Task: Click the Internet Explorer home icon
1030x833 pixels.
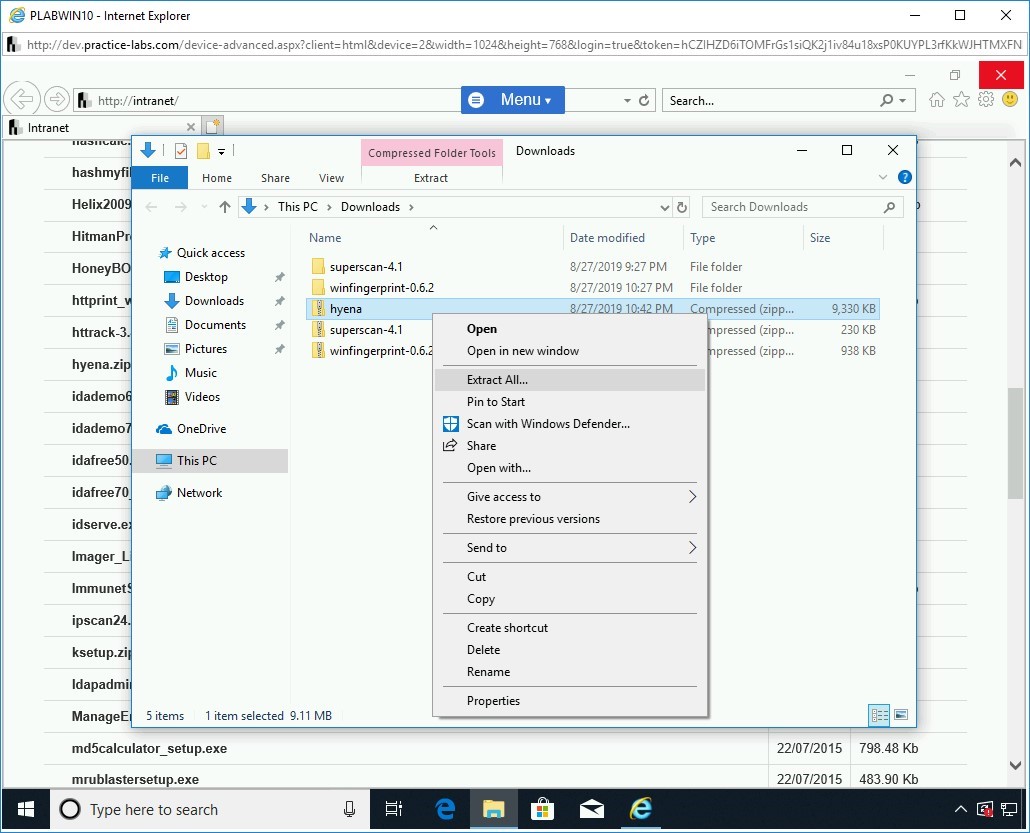Action: click(936, 100)
